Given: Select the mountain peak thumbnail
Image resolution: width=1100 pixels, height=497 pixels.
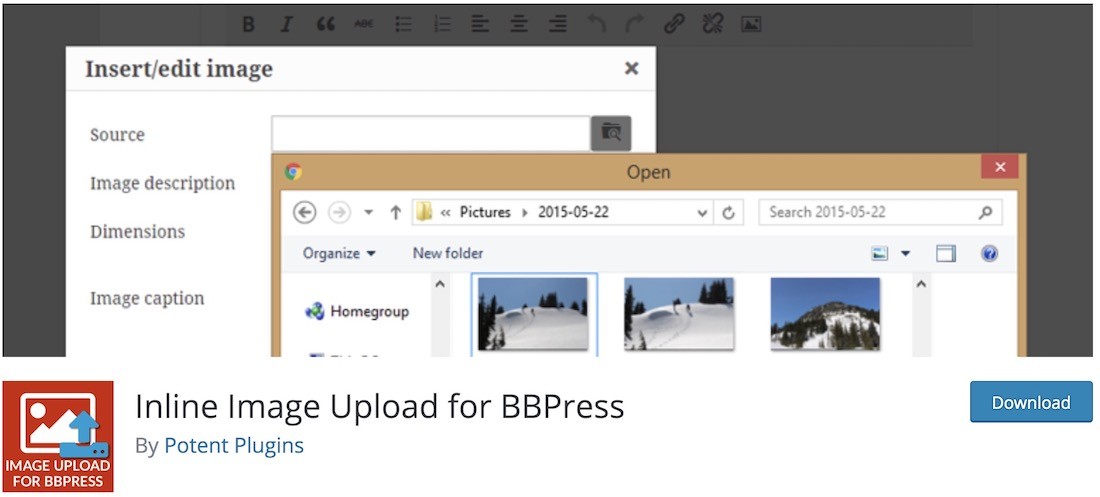Looking at the screenshot, I should pos(825,314).
